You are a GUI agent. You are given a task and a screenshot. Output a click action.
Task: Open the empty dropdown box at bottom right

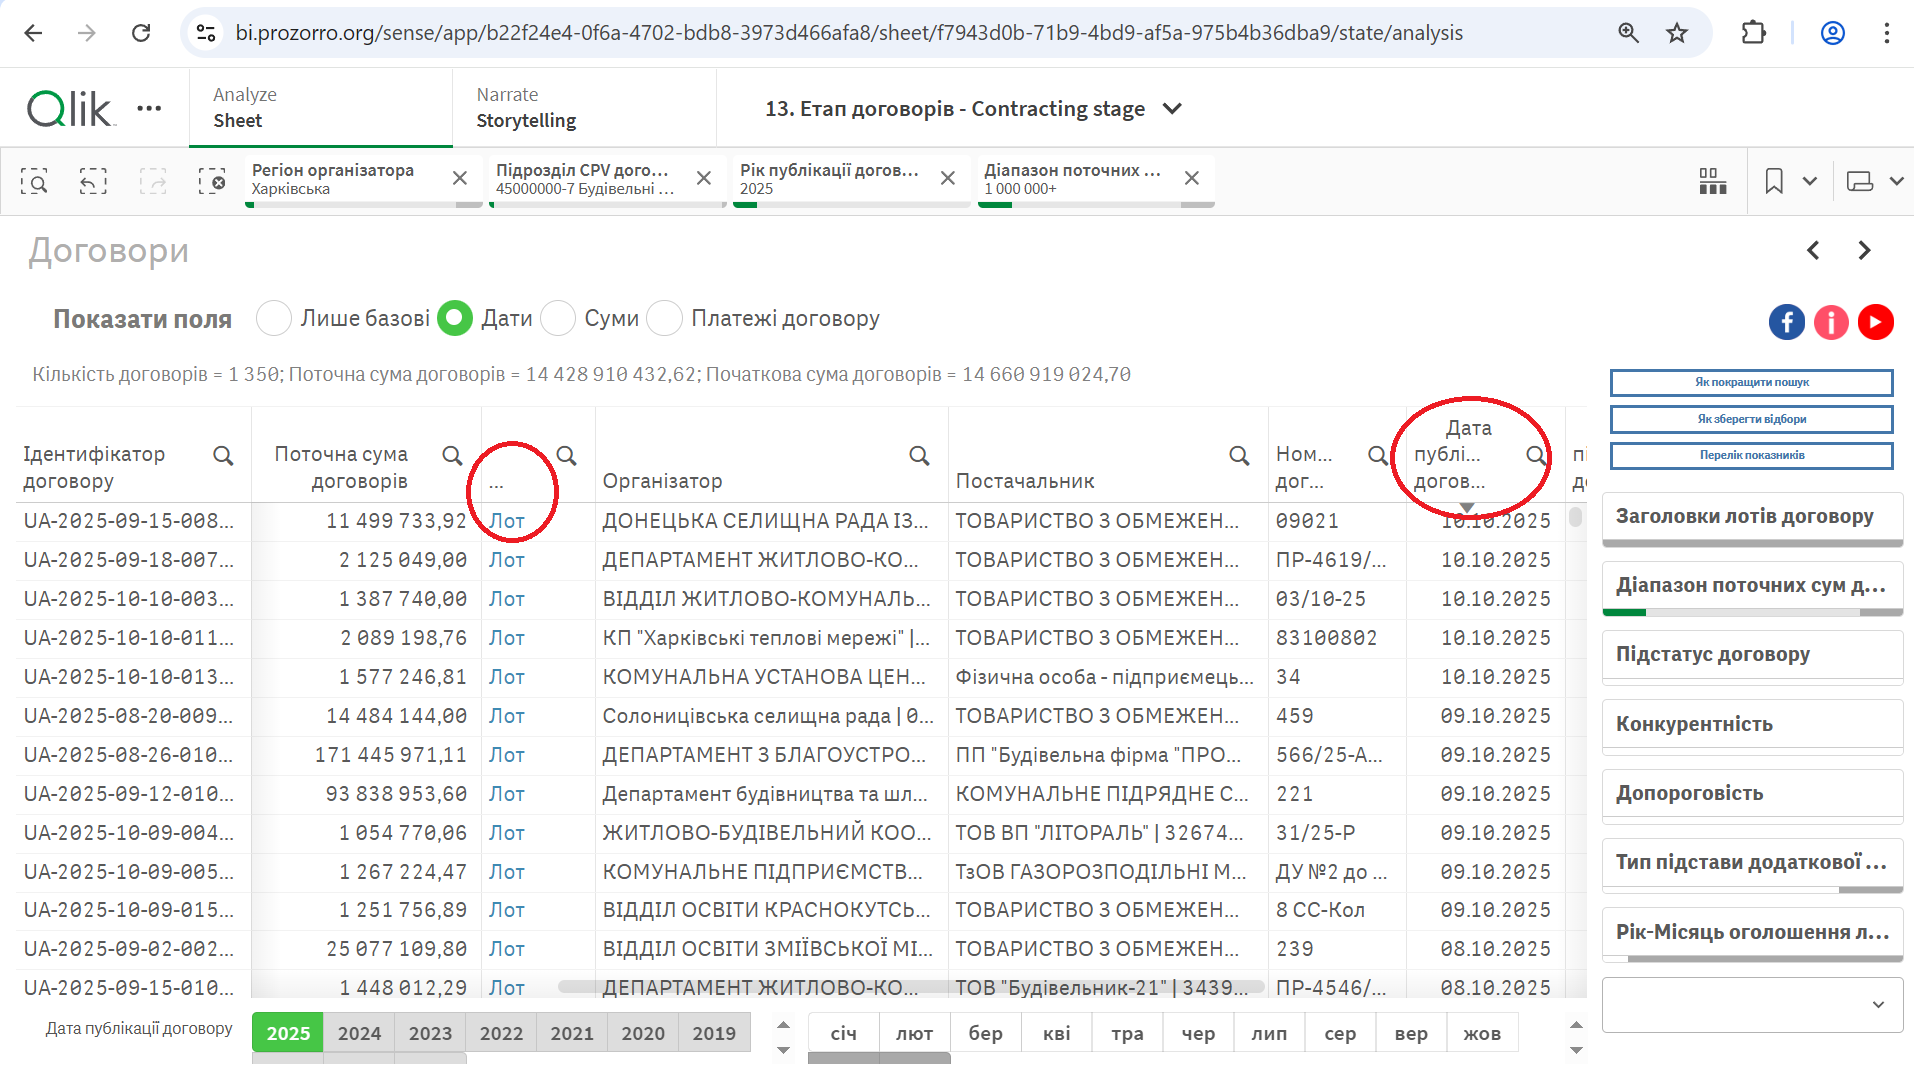pos(1752,1004)
